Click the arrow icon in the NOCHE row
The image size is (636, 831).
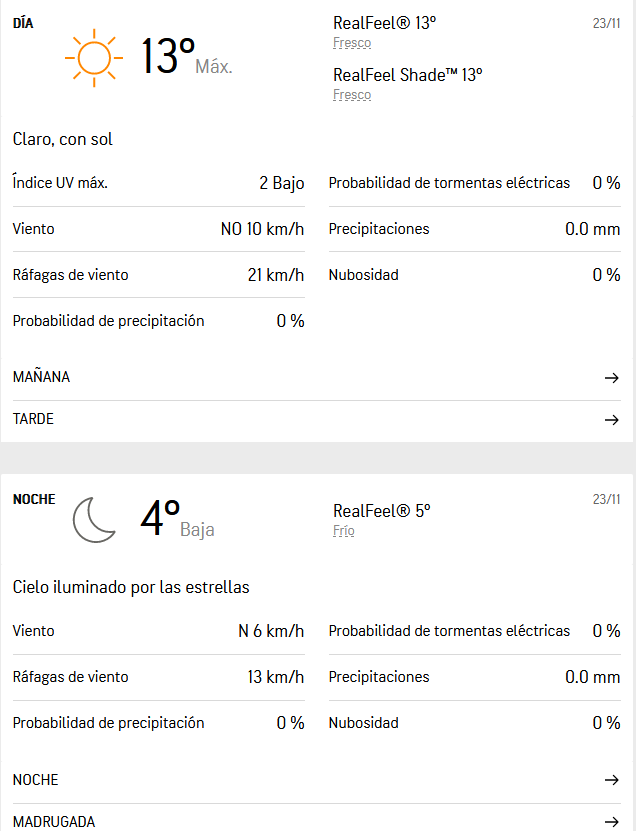[x=611, y=780]
